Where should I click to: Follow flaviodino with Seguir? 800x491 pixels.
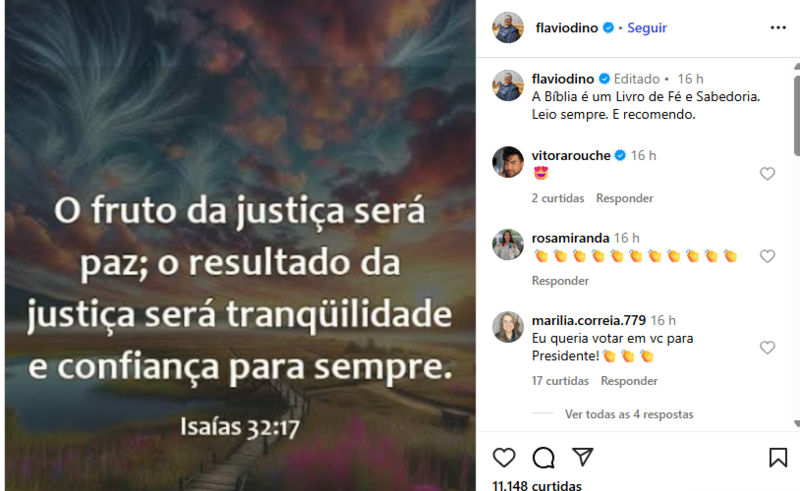pos(647,28)
